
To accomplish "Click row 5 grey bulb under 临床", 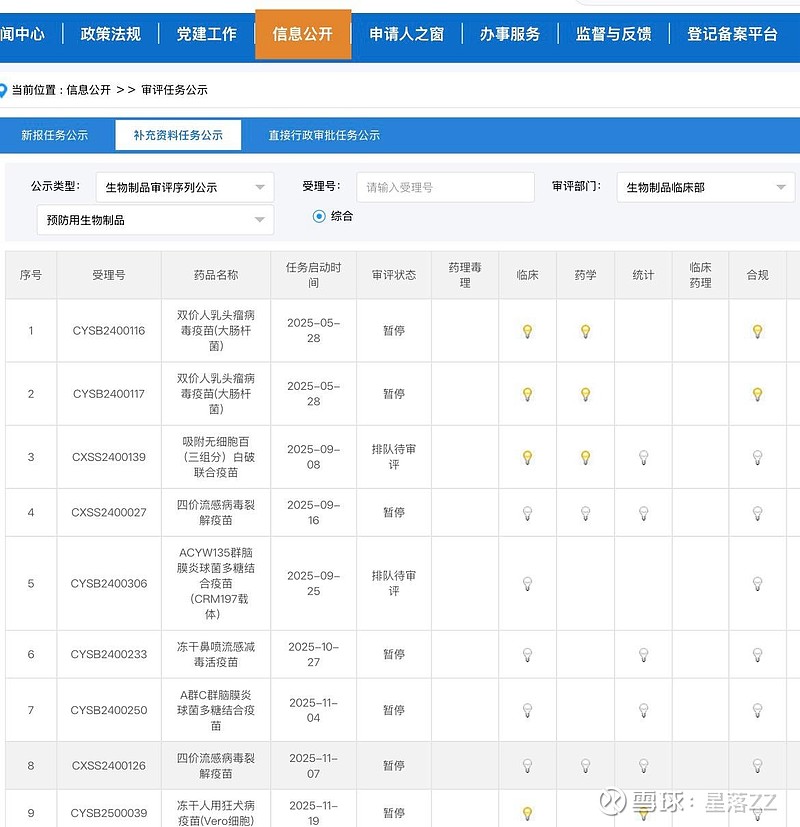I will [x=527, y=583].
